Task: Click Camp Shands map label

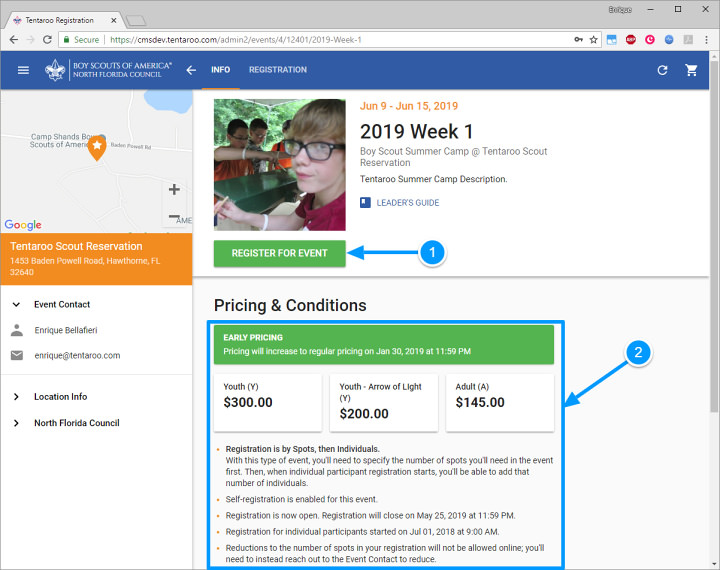Action: (62, 141)
